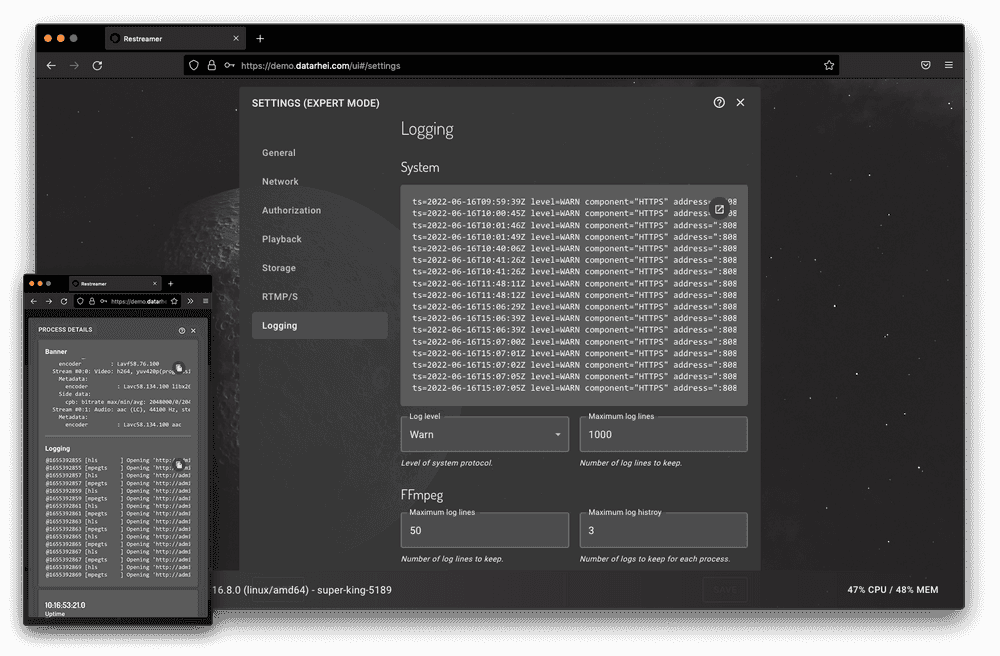Click the help icon in the Settings dialog

tap(718, 102)
